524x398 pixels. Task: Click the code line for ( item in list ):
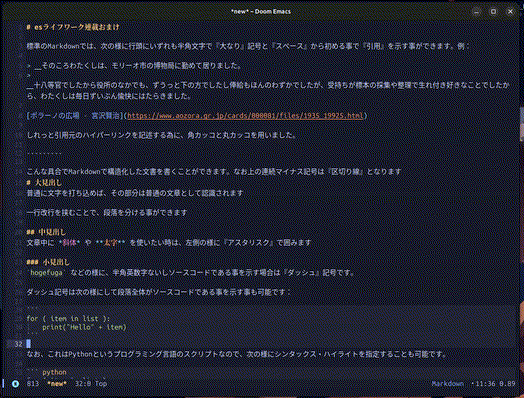[x=68, y=318]
